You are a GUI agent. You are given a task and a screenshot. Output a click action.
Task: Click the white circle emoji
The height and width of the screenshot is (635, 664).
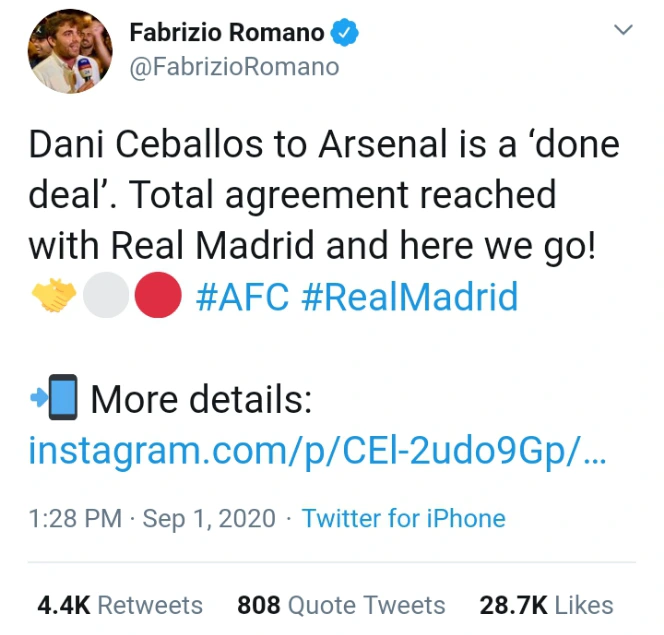[106, 295]
